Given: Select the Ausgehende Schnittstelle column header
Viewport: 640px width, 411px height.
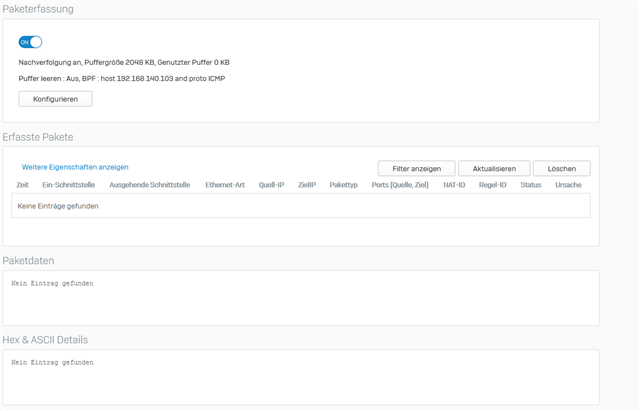Looking at the screenshot, I should click(x=150, y=185).
